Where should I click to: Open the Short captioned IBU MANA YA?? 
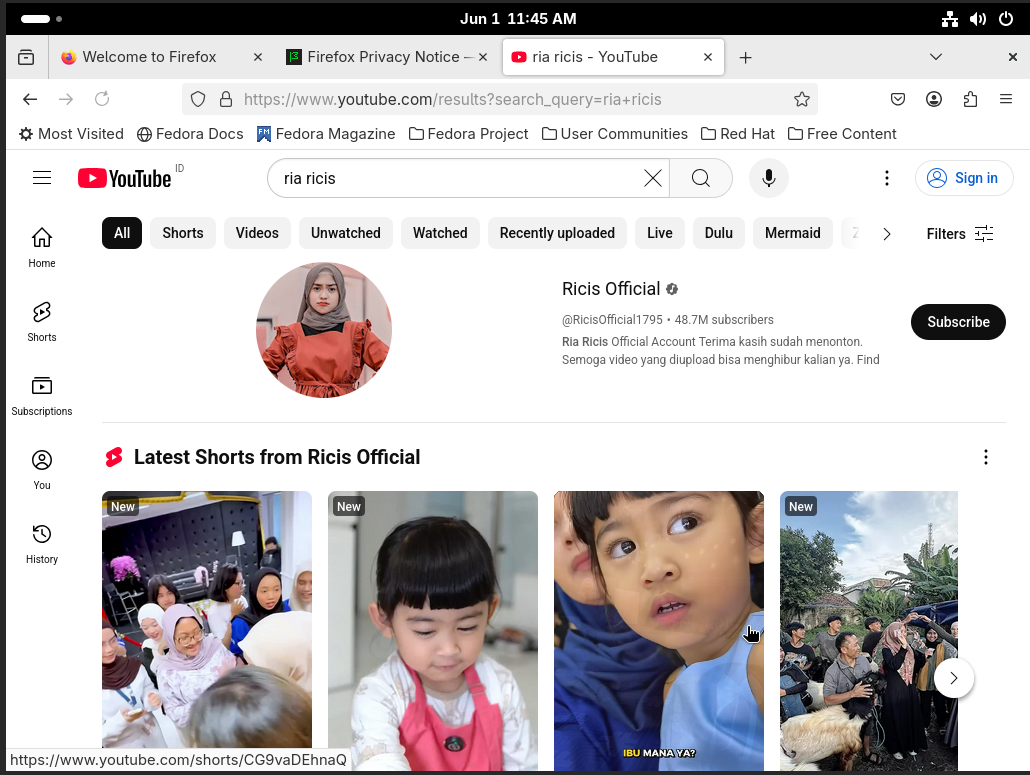click(x=659, y=631)
